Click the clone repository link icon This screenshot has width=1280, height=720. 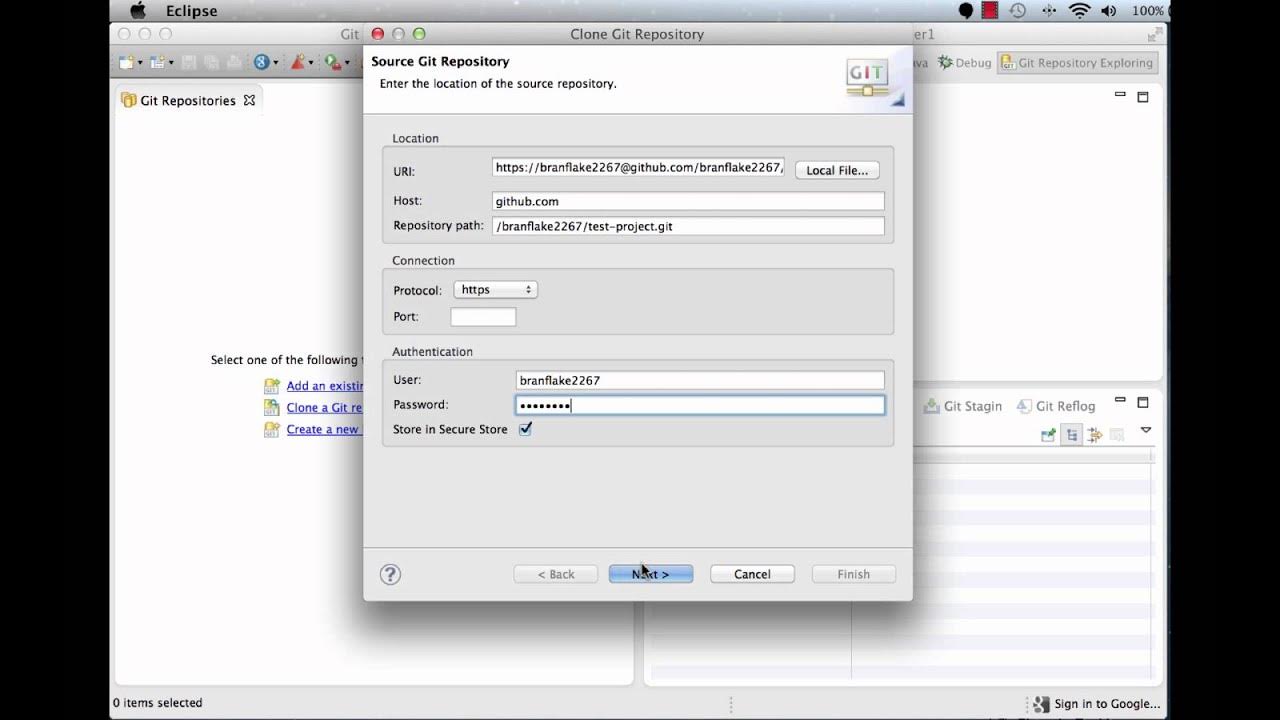271,408
